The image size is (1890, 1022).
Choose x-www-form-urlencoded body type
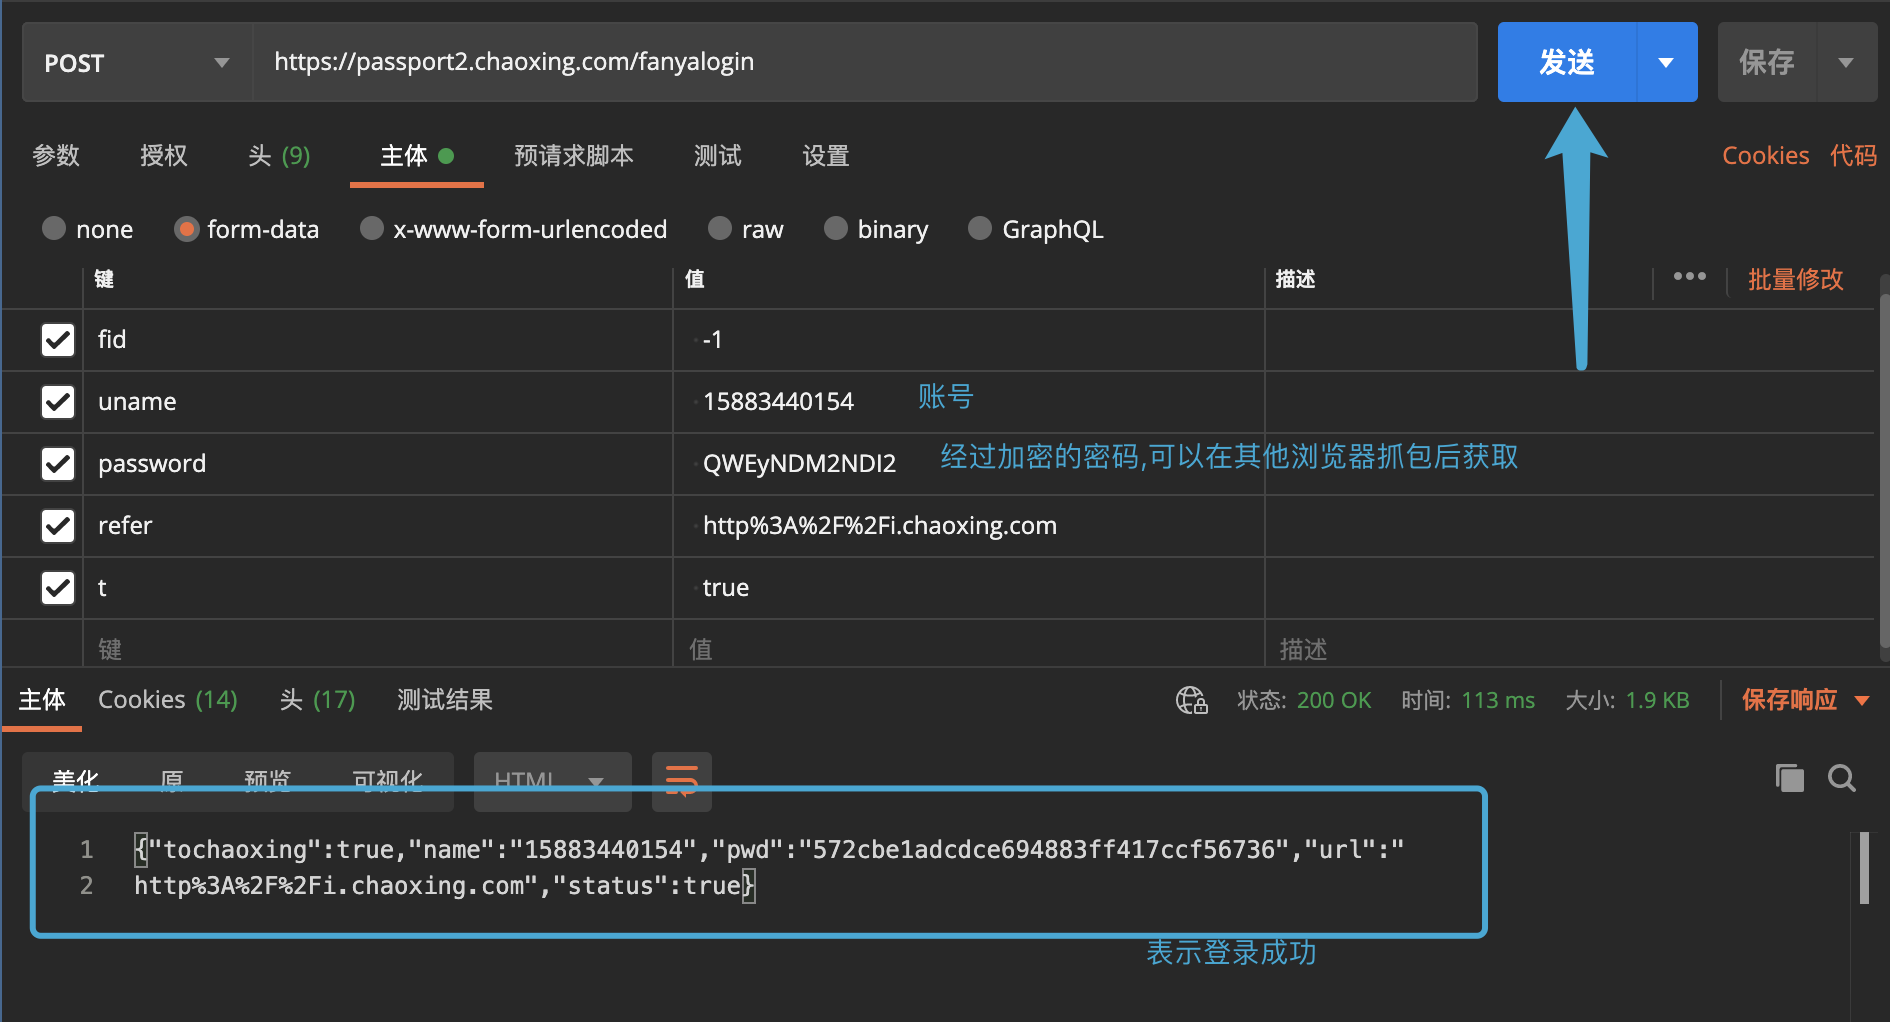click(372, 229)
